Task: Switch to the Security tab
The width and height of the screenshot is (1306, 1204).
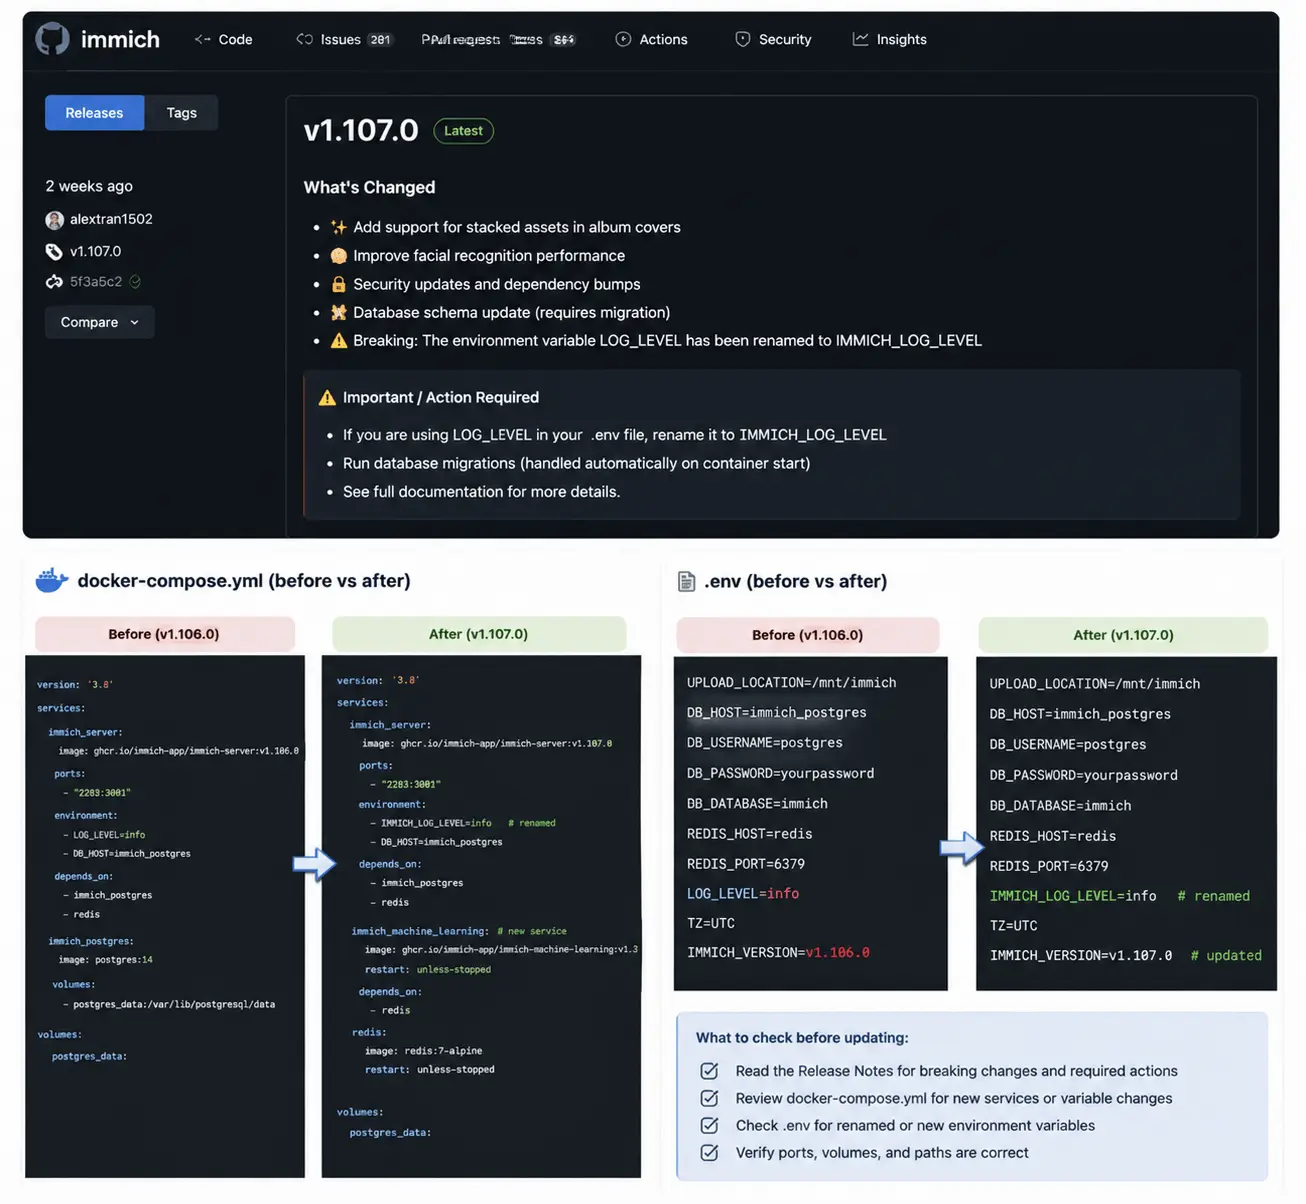Action: pyautogui.click(x=773, y=39)
